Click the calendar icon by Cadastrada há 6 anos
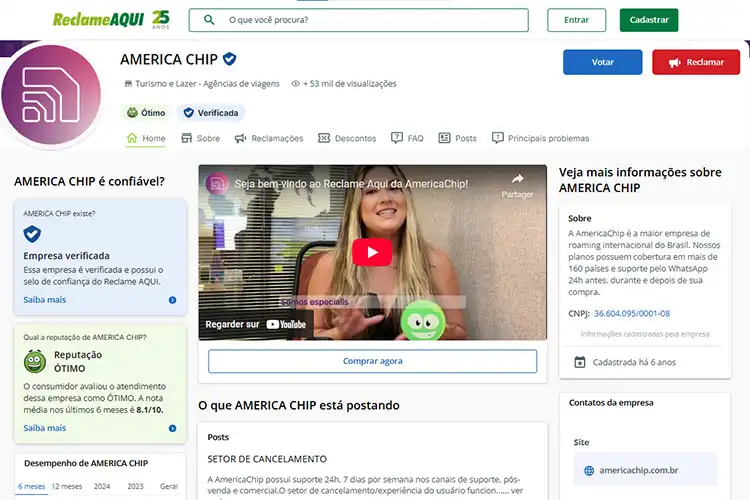Viewport: 750px width, 500px height. click(x=579, y=362)
